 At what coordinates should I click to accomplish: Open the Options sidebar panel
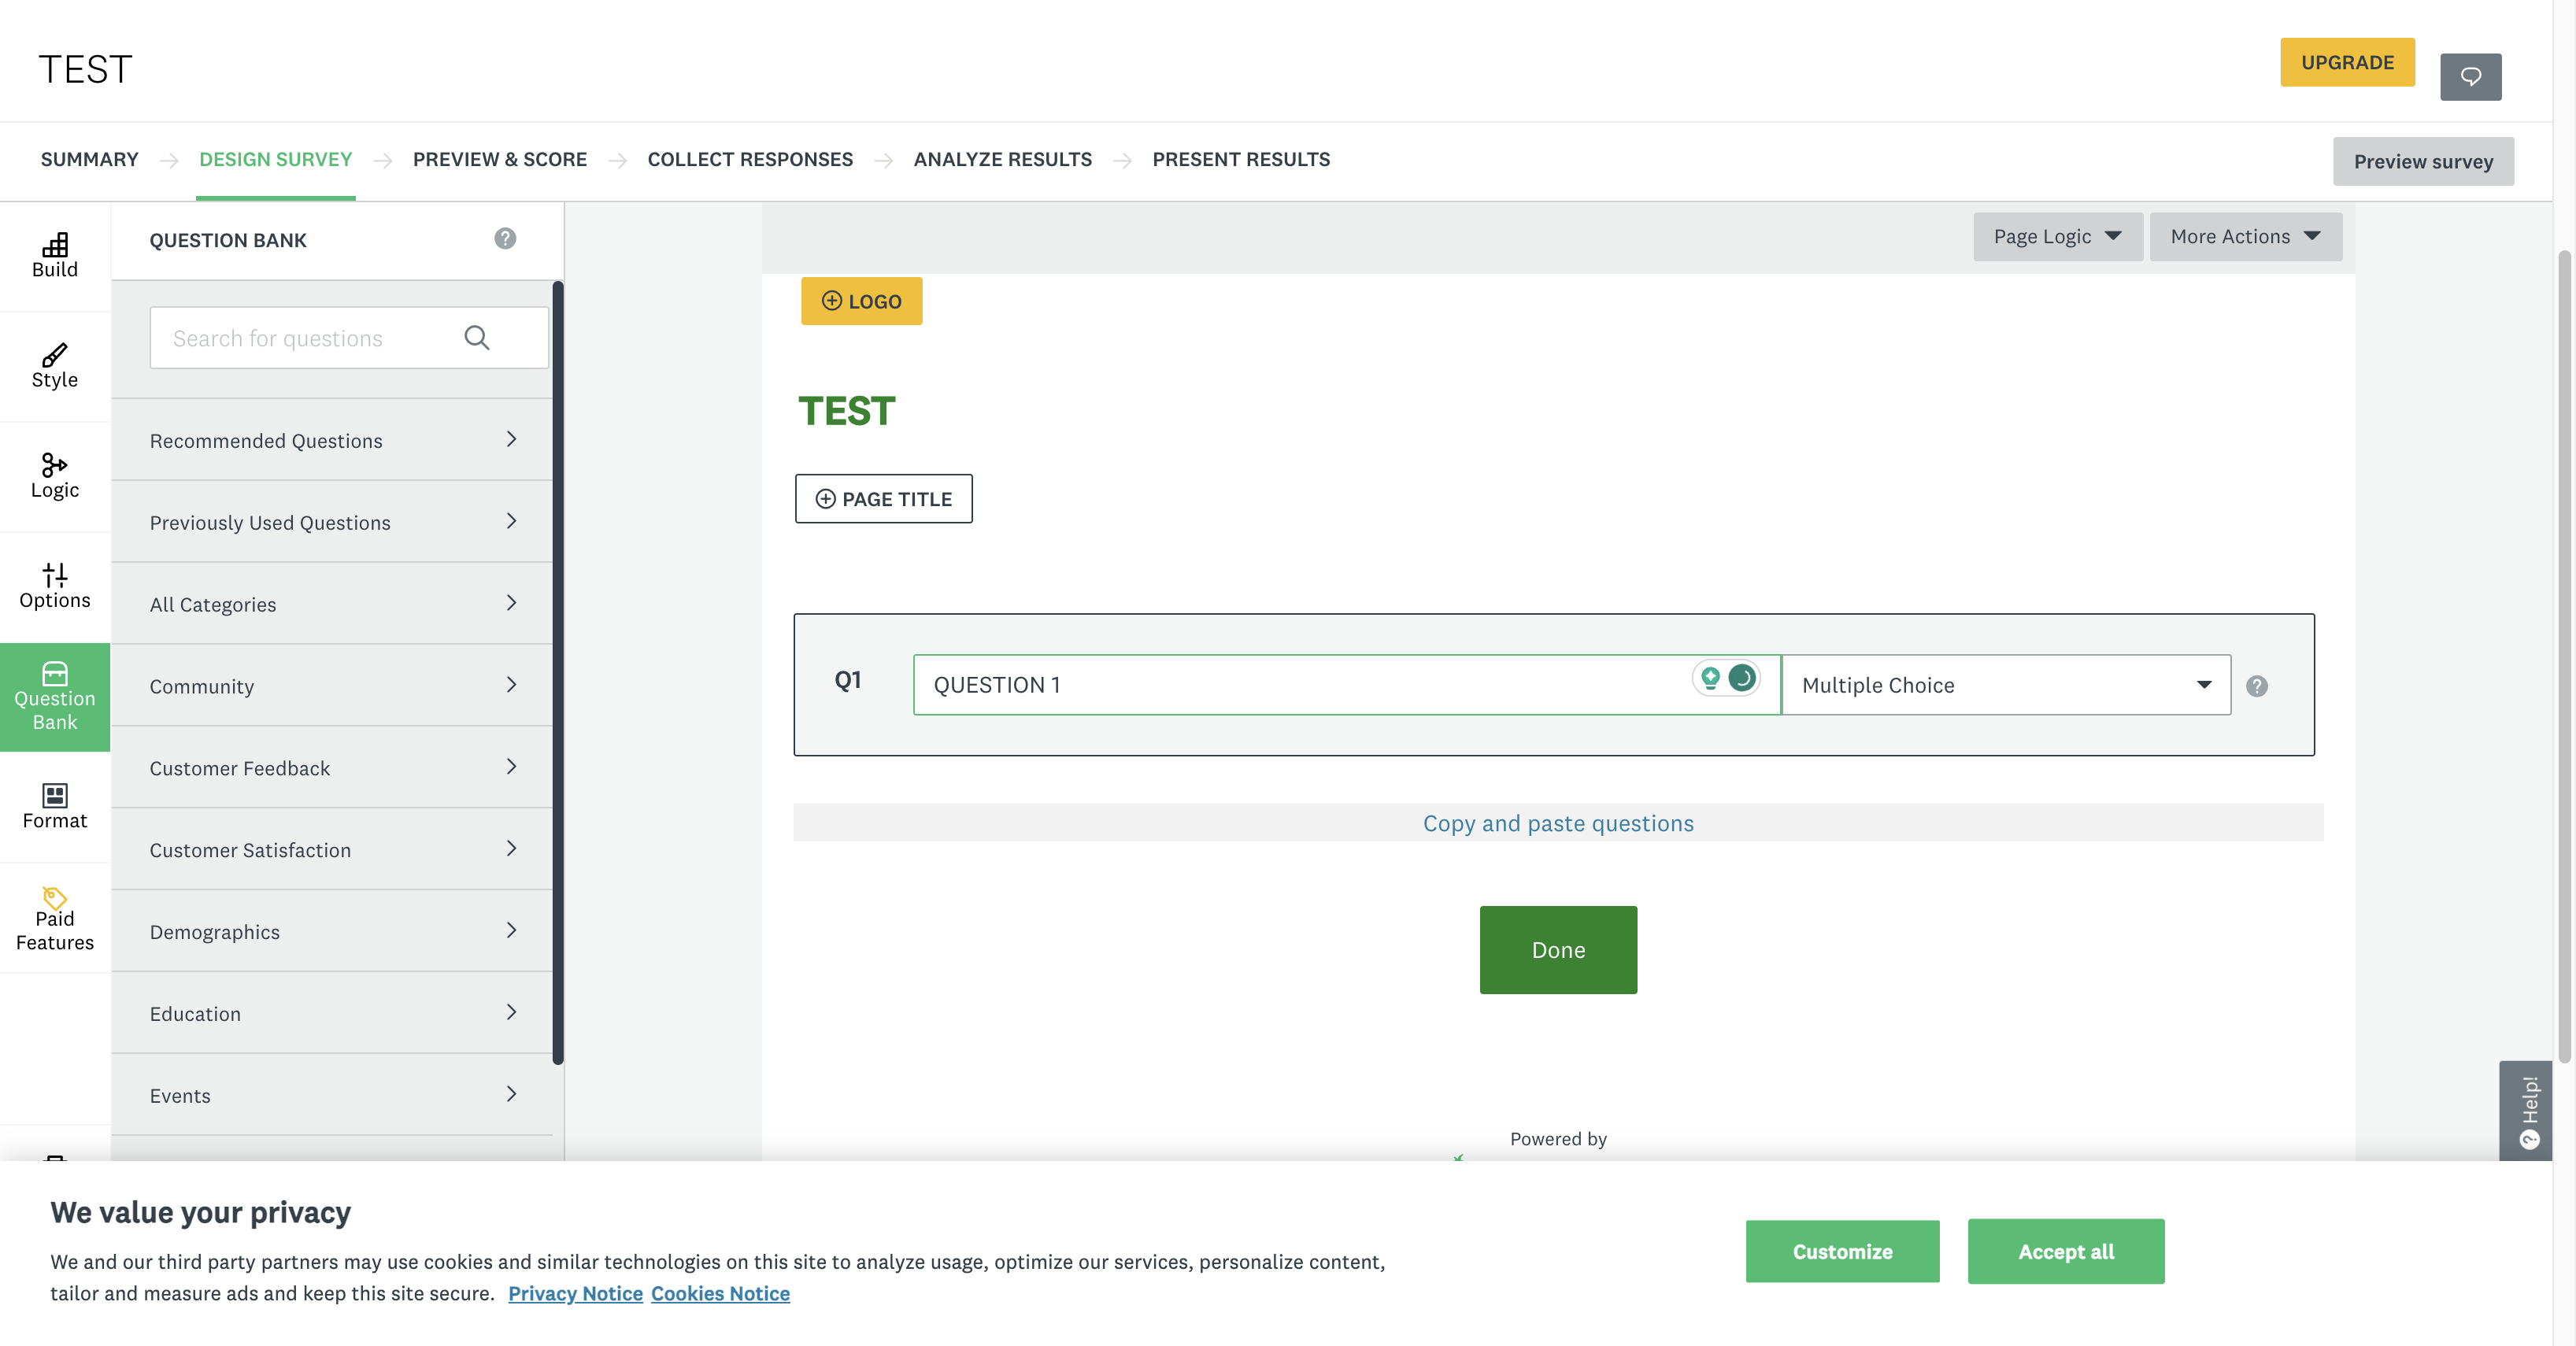click(x=55, y=586)
